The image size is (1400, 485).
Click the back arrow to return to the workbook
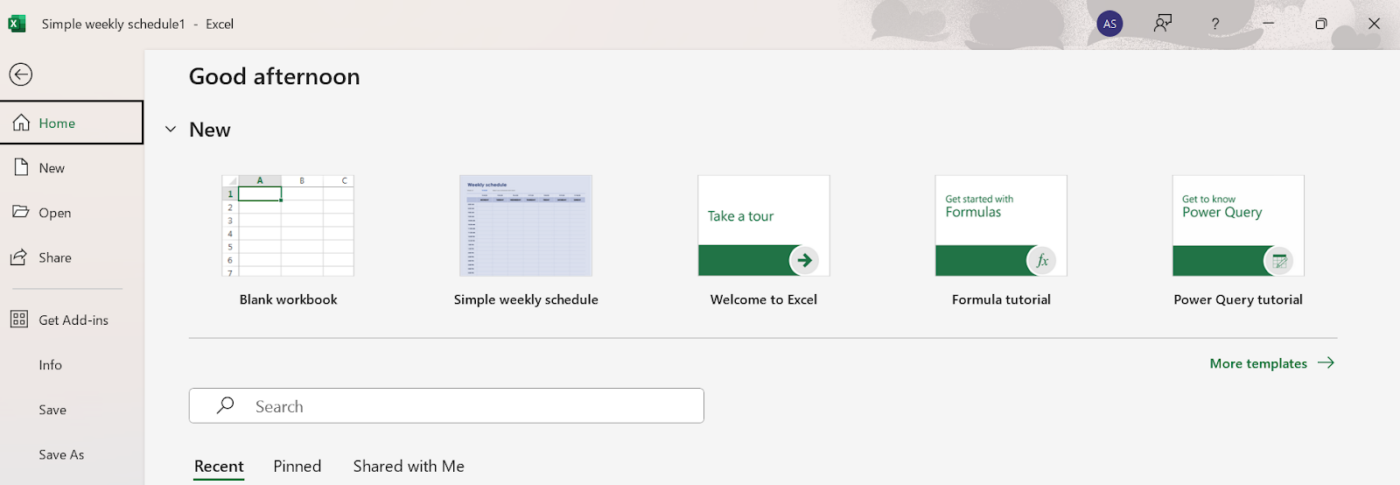[20, 74]
